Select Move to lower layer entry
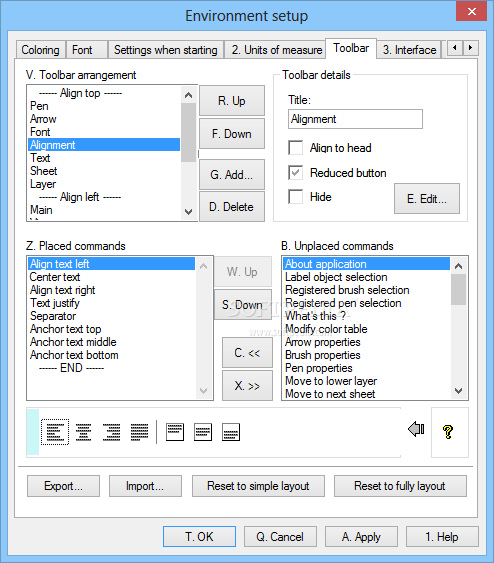494x563 pixels. (x=367, y=381)
